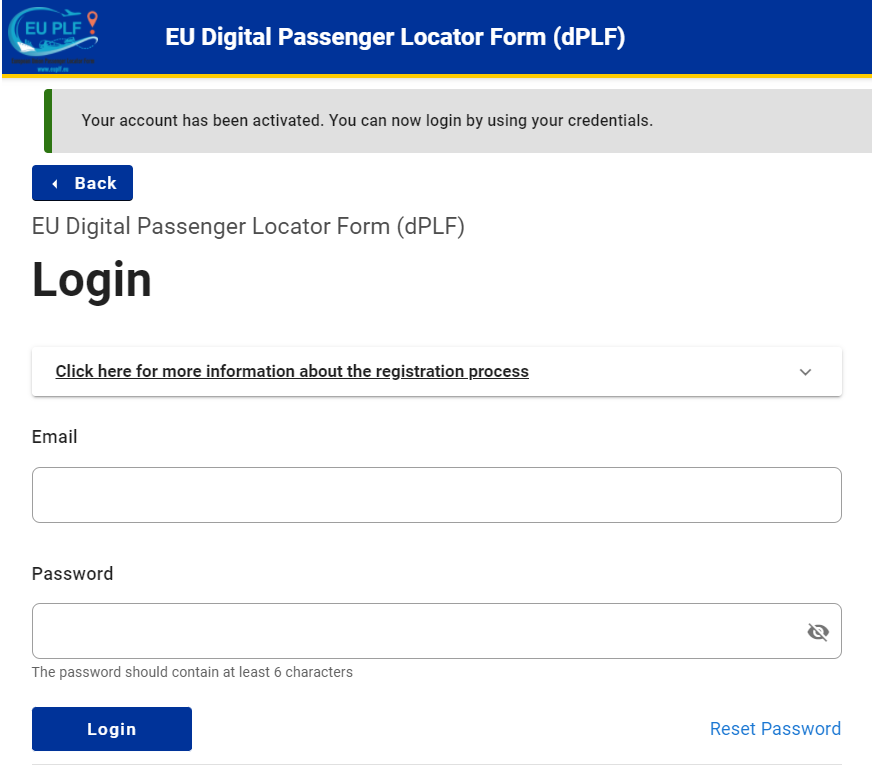
Task: Click the crossed-out eye icon in password field
Action: [818, 631]
